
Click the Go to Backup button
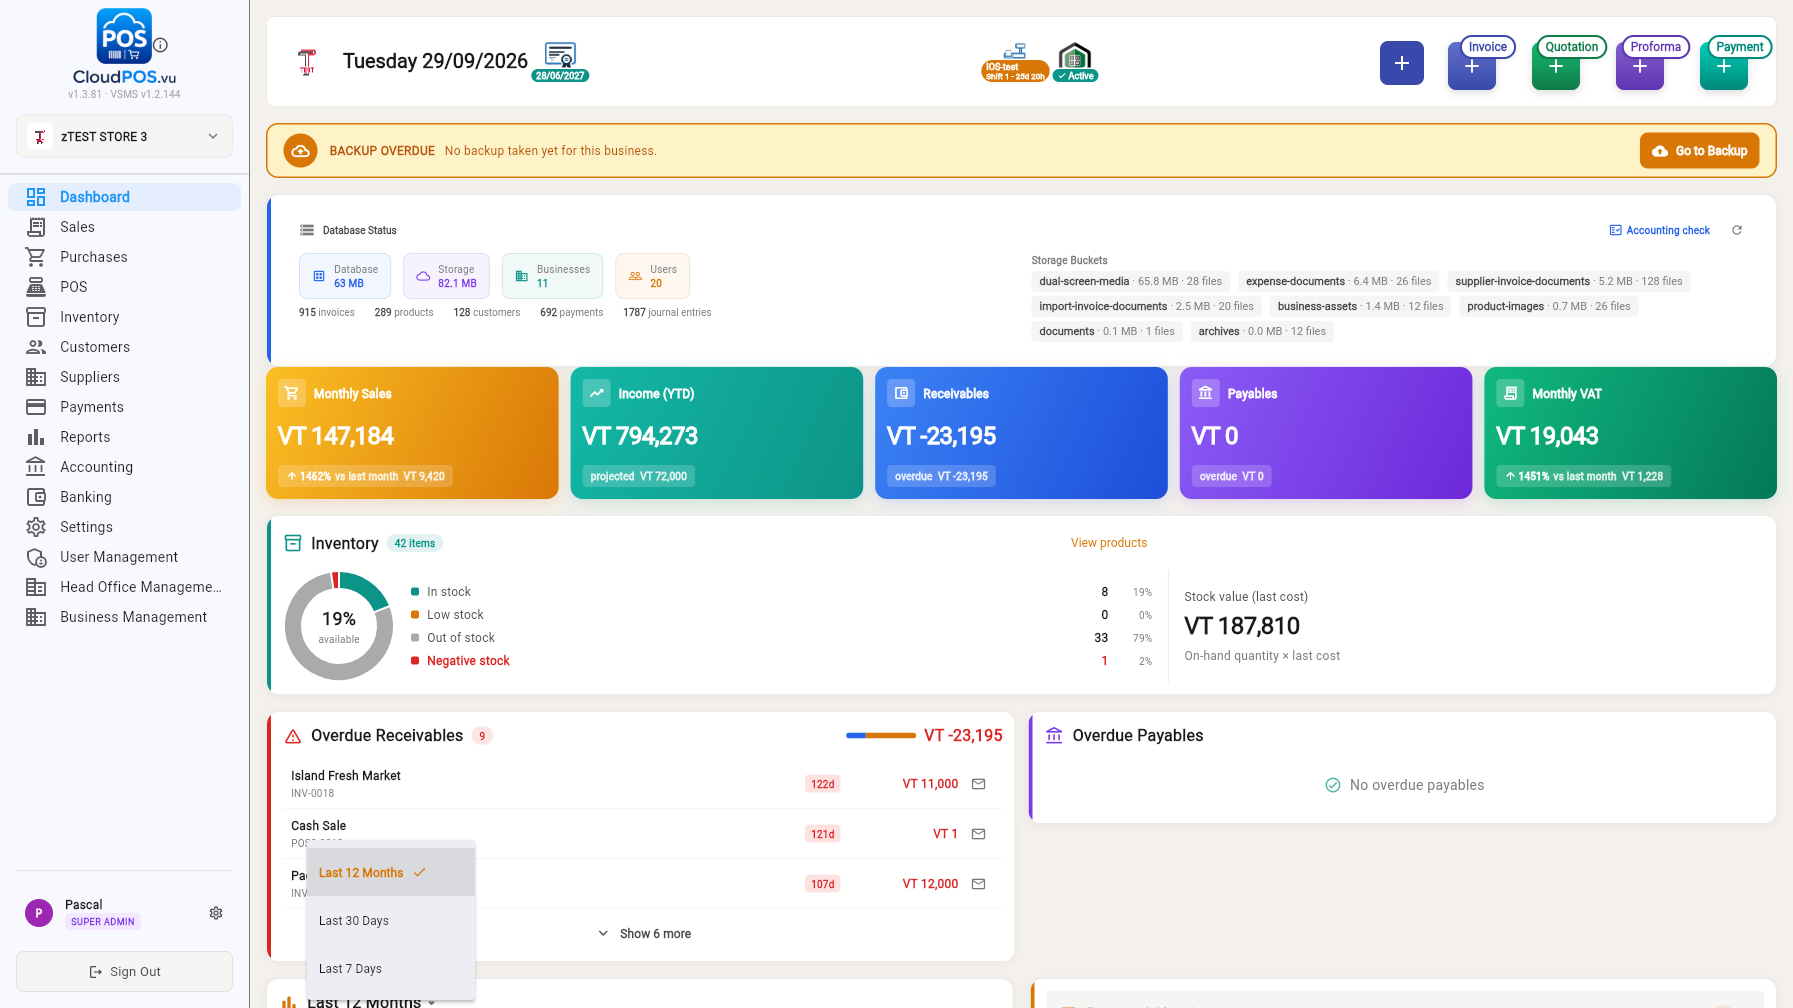coord(1700,151)
